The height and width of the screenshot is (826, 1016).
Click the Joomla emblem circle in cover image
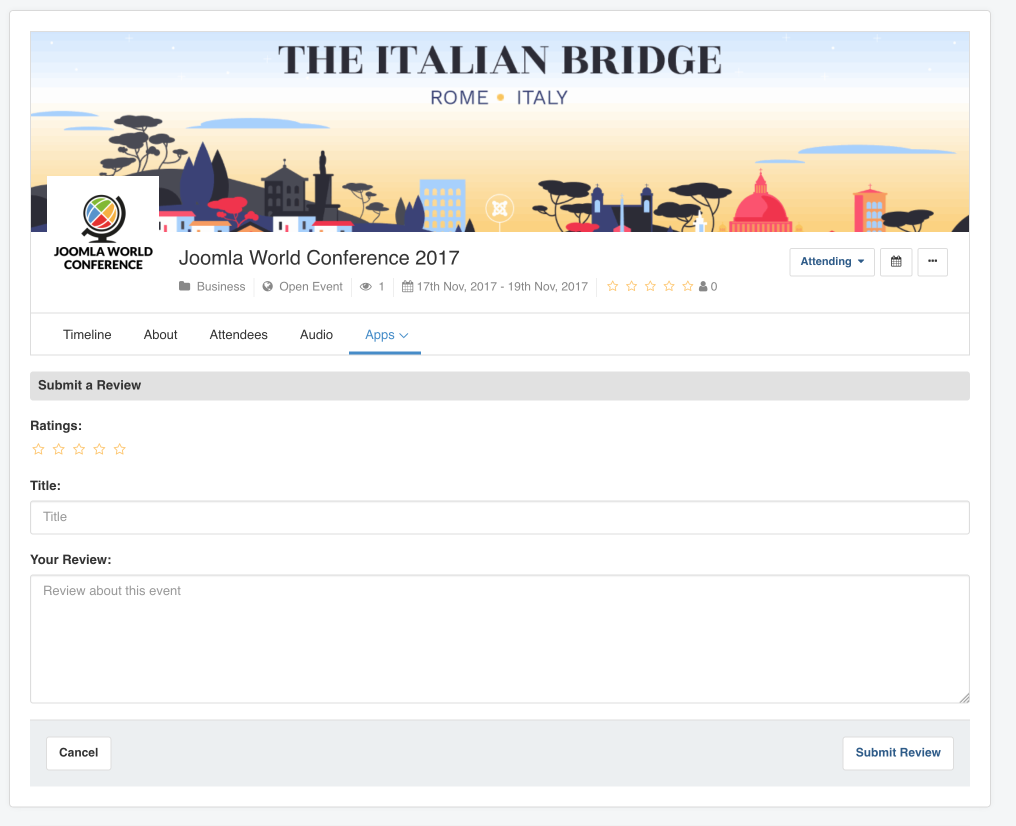500,209
